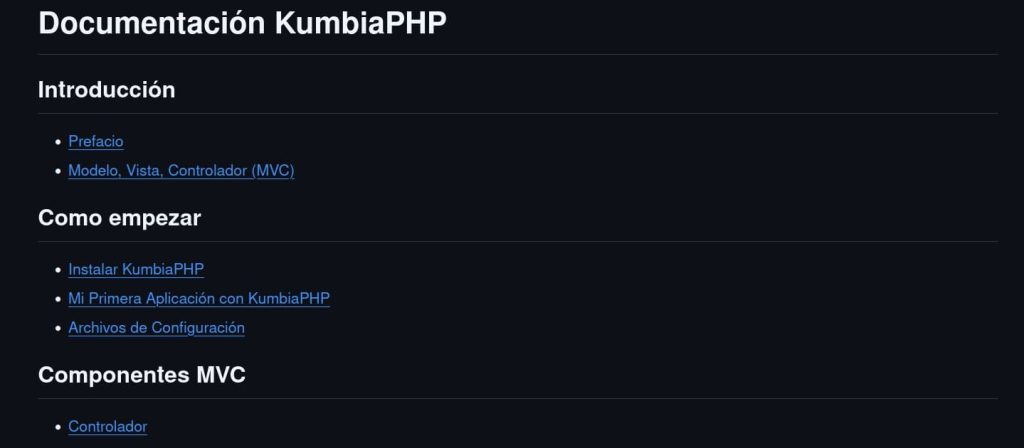1024x448 pixels.
Task: Click the bullet beside Prefacio
Action: point(57,142)
